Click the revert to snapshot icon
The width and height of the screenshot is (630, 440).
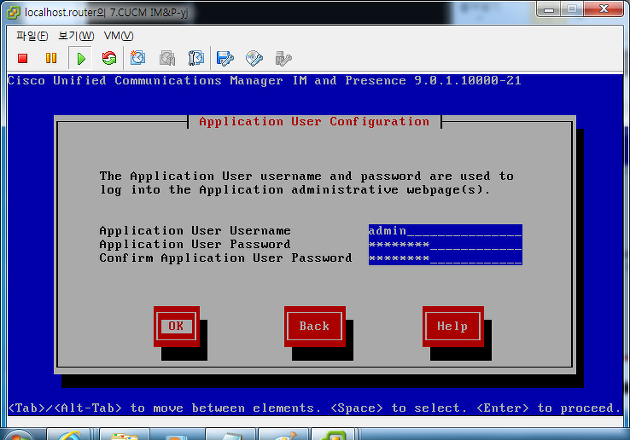point(167,59)
